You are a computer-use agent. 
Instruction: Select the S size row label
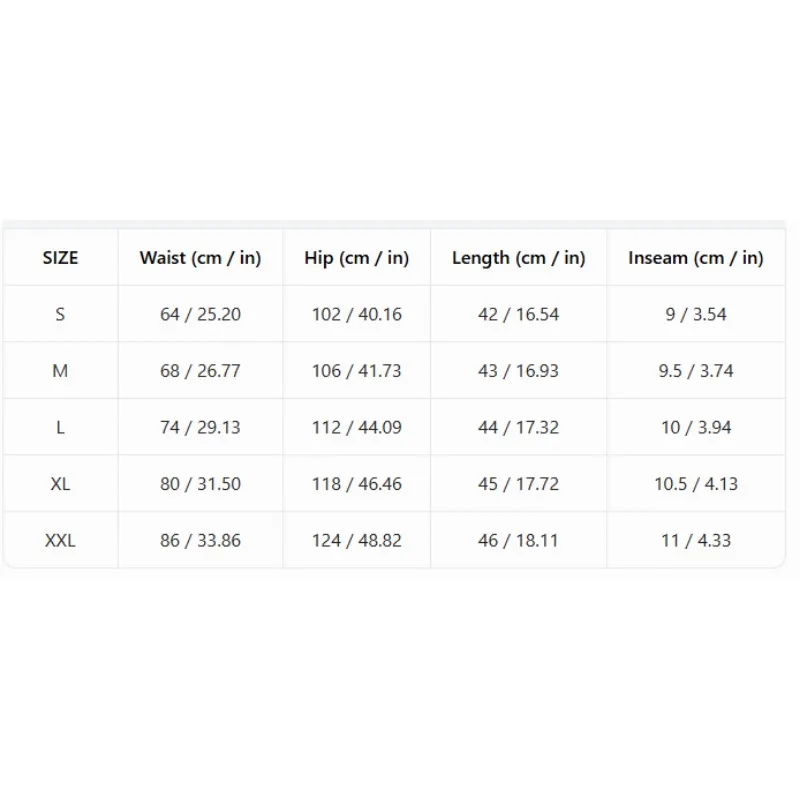click(60, 314)
